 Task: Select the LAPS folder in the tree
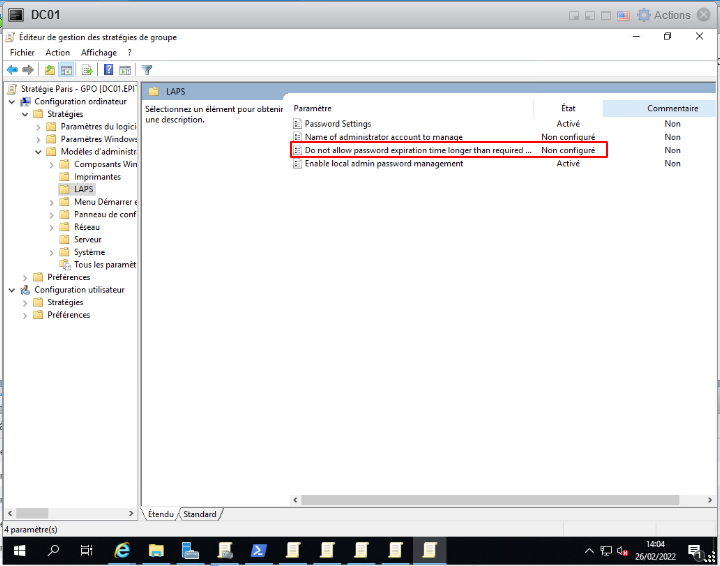[x=84, y=189]
